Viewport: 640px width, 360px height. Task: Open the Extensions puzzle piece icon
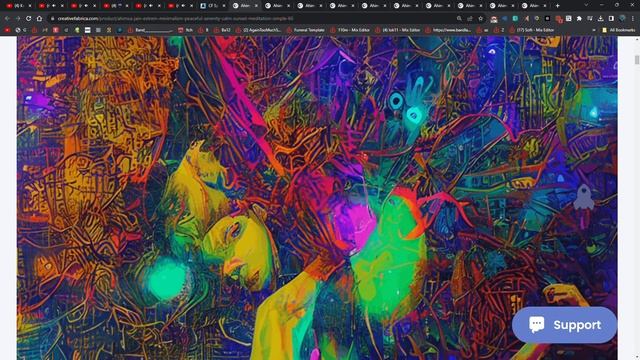coord(579,18)
